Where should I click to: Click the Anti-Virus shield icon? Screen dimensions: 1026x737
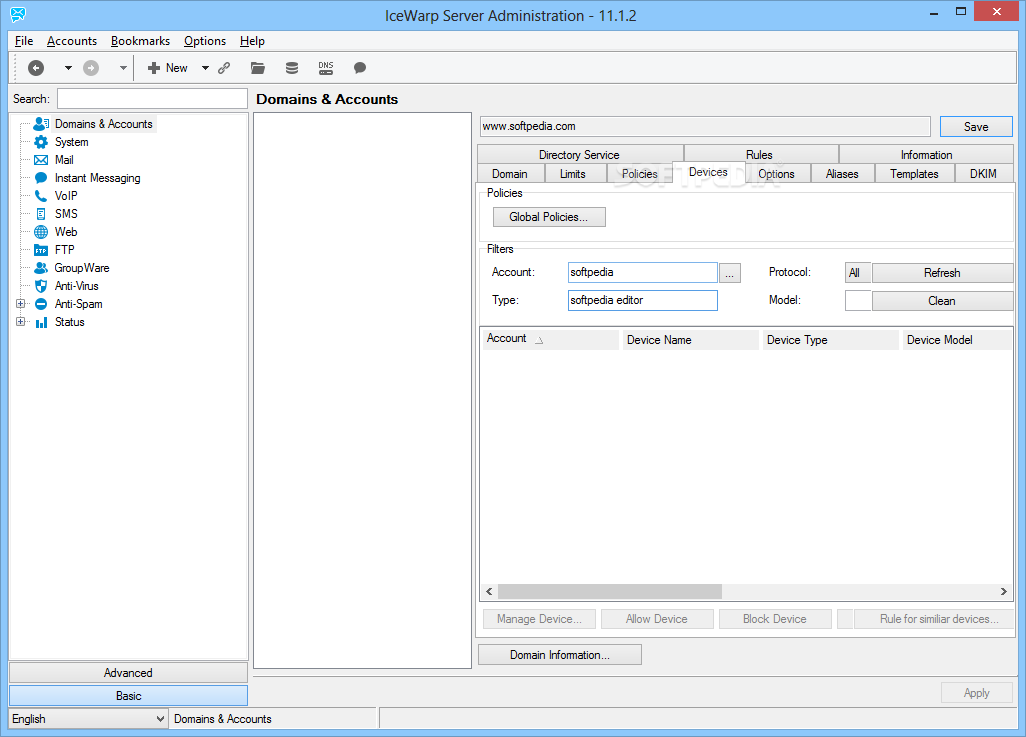pyautogui.click(x=41, y=286)
